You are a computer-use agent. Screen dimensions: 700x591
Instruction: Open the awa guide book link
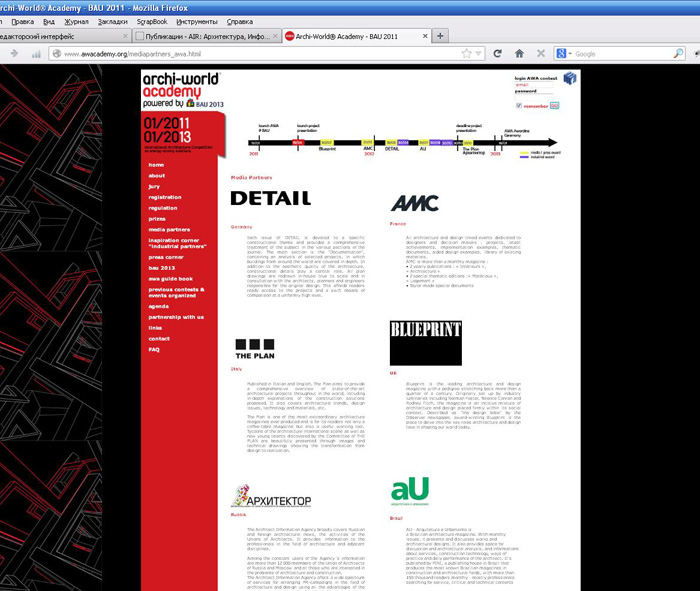[x=171, y=279]
